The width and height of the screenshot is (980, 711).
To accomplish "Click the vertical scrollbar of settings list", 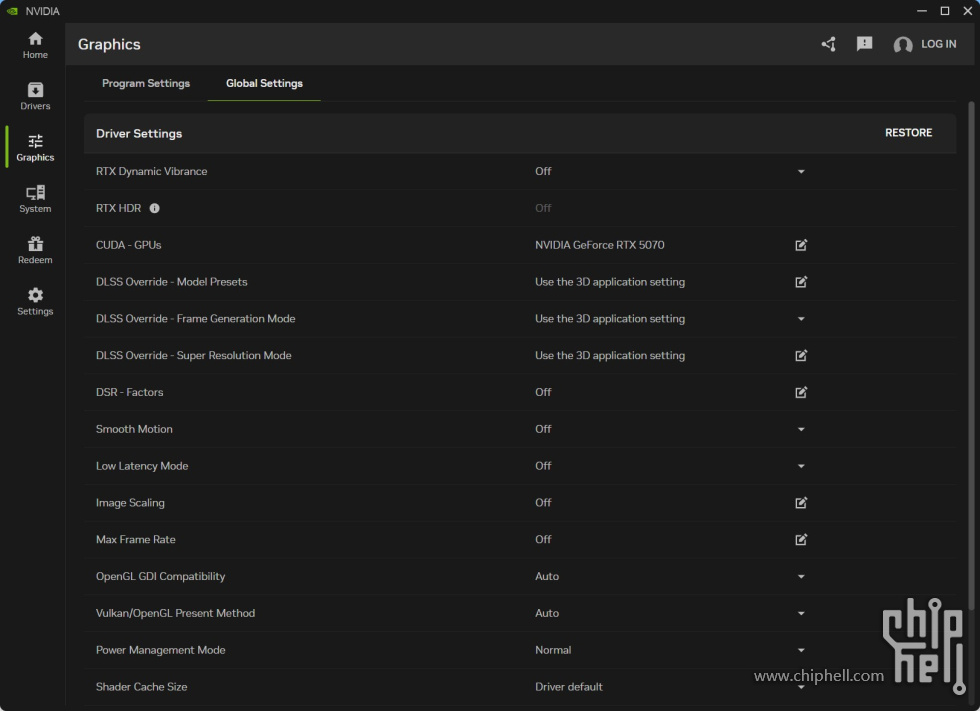I will pos(971,356).
